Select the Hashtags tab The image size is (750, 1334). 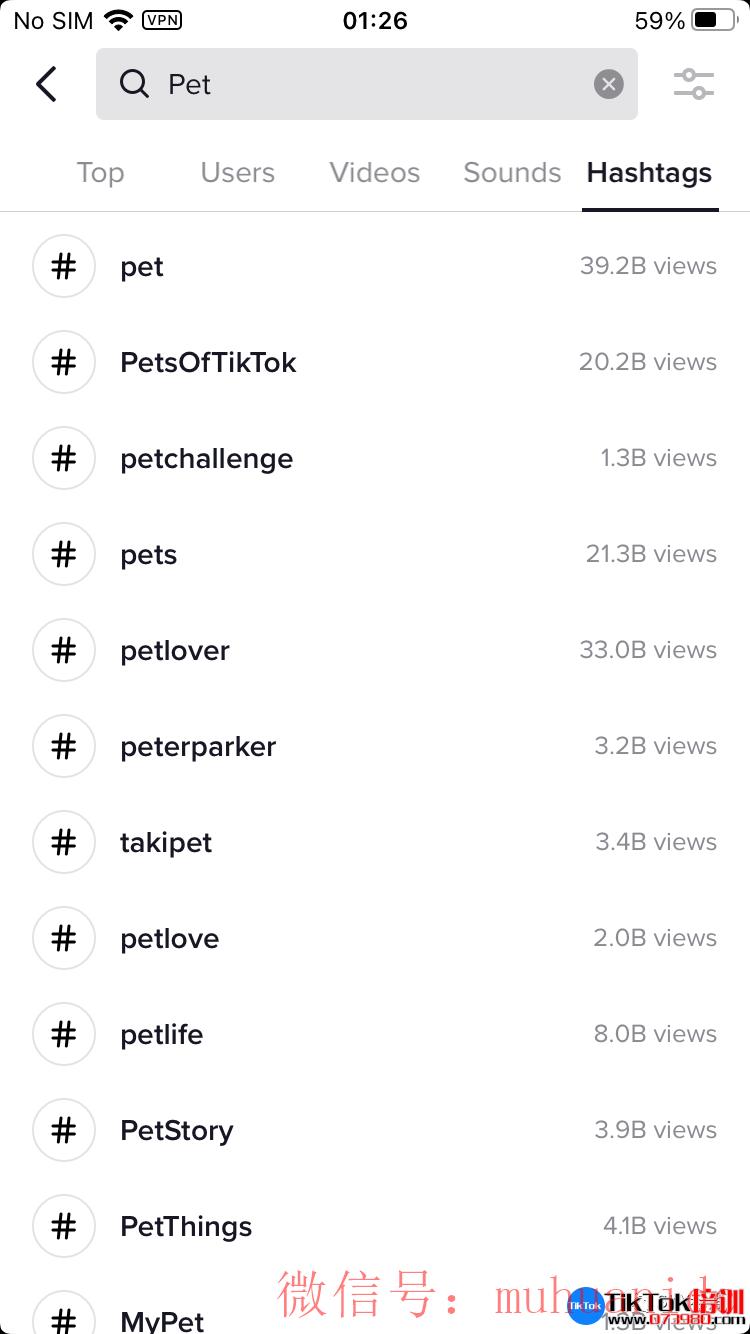[649, 173]
